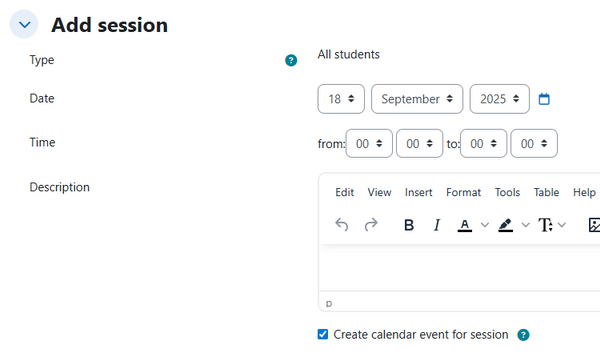Toggle bold formatting in the description editor
The width and height of the screenshot is (600, 361).
click(409, 225)
